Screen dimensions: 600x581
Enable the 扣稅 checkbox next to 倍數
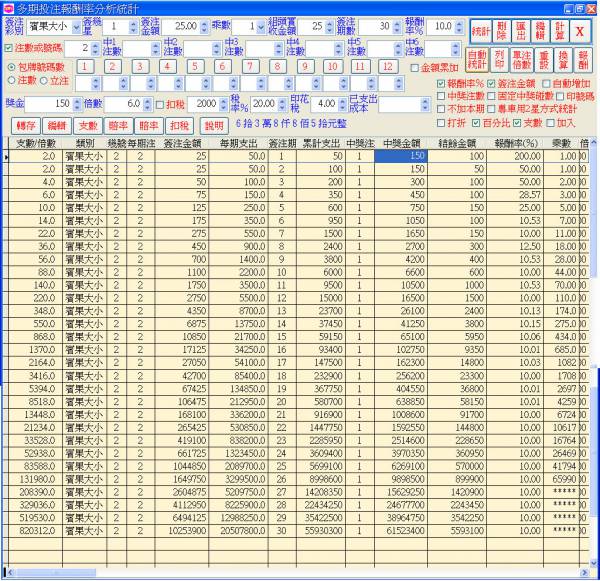(160, 104)
